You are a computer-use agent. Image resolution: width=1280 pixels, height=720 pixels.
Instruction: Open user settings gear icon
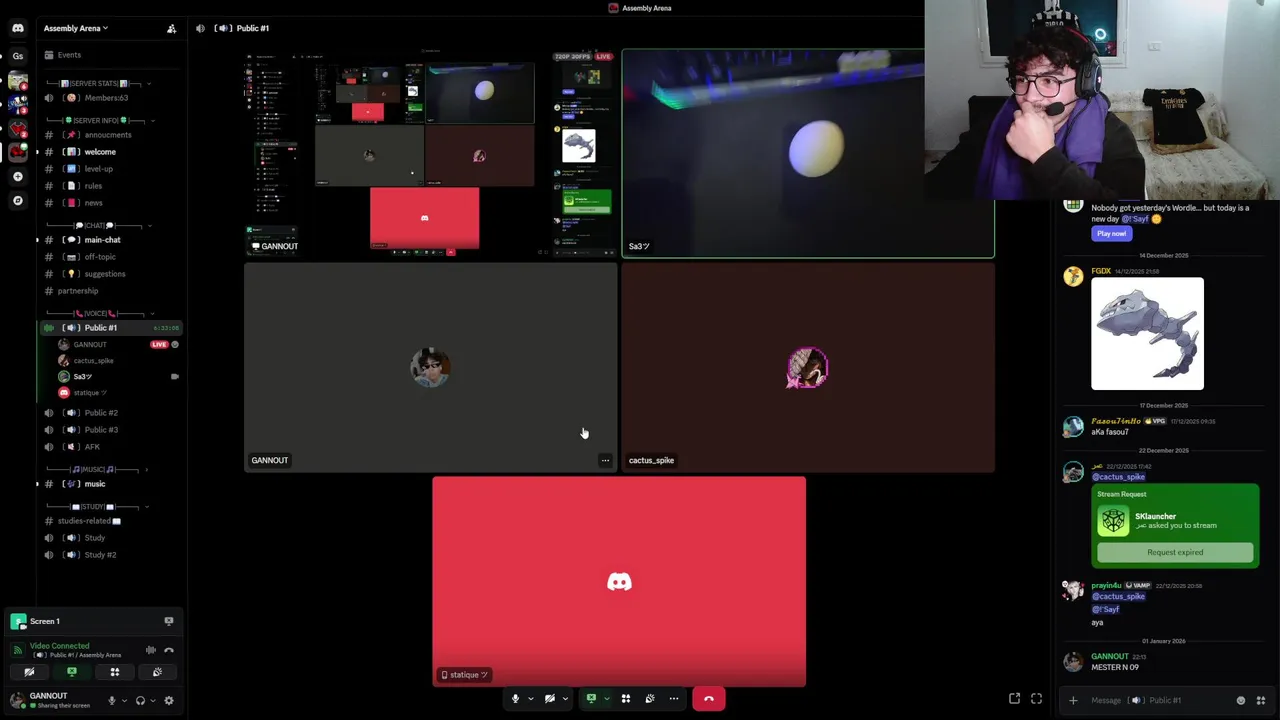click(x=168, y=701)
